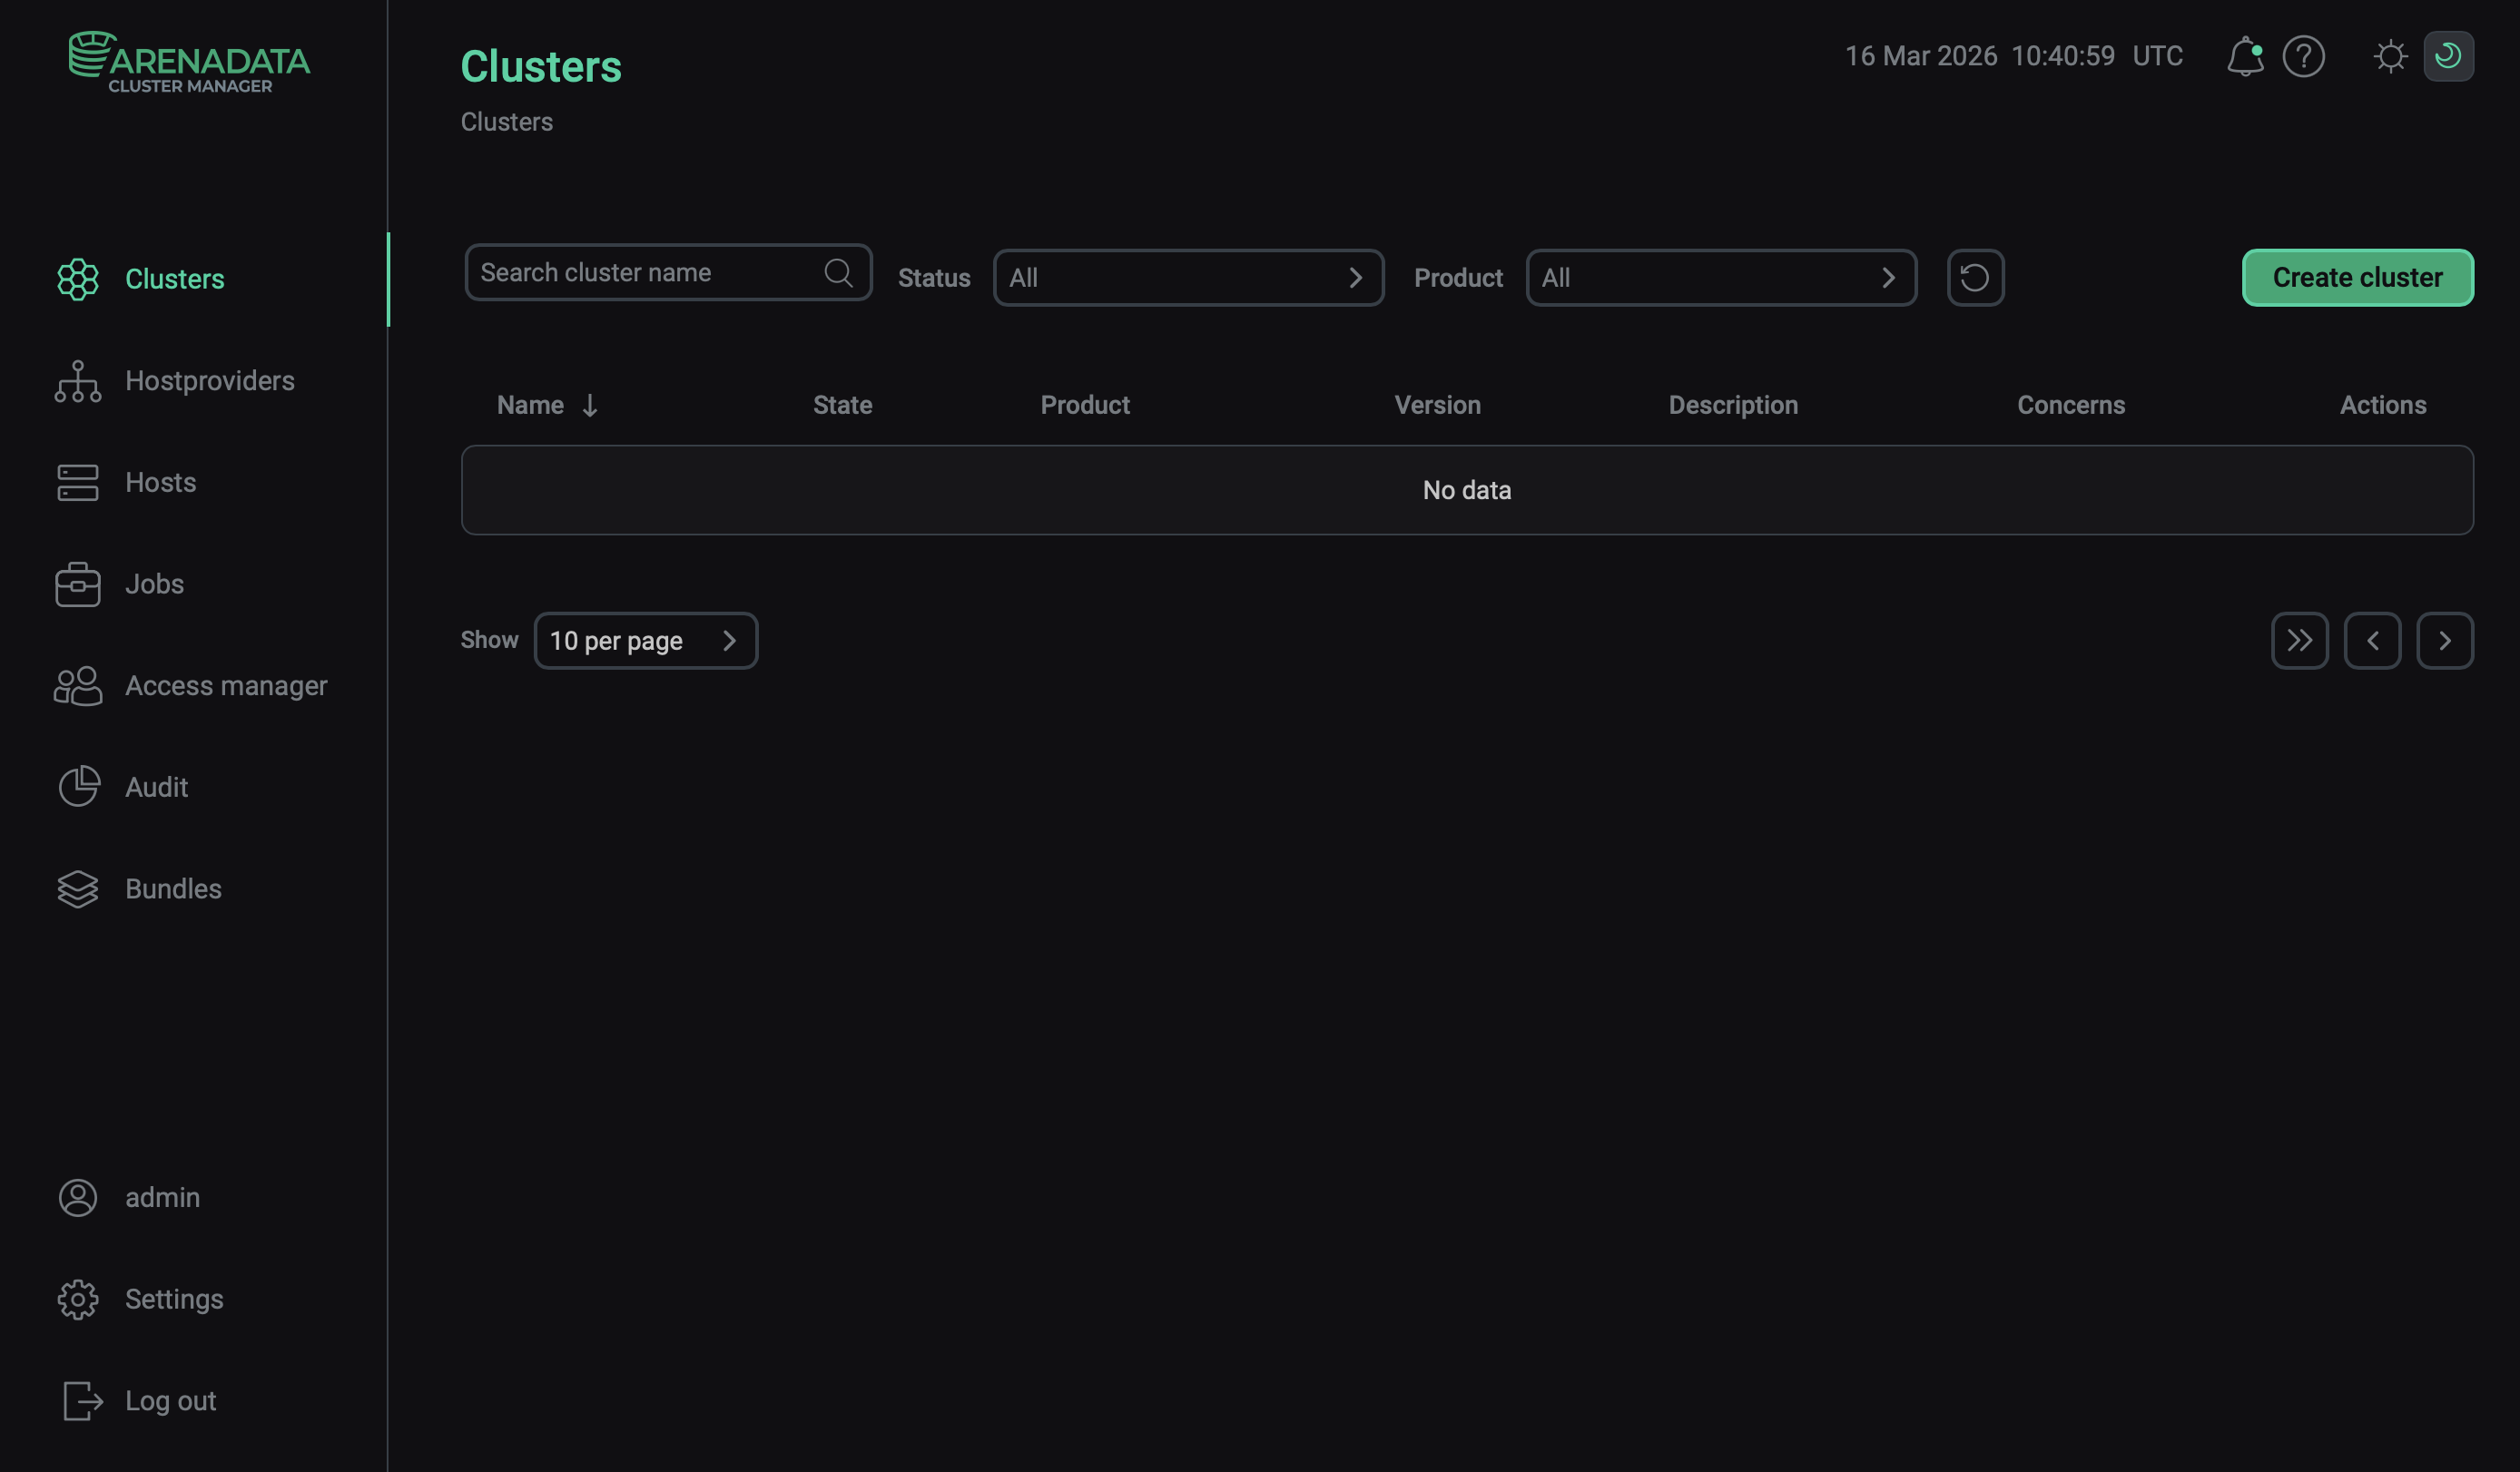Open the Bundles section

tap(173, 889)
